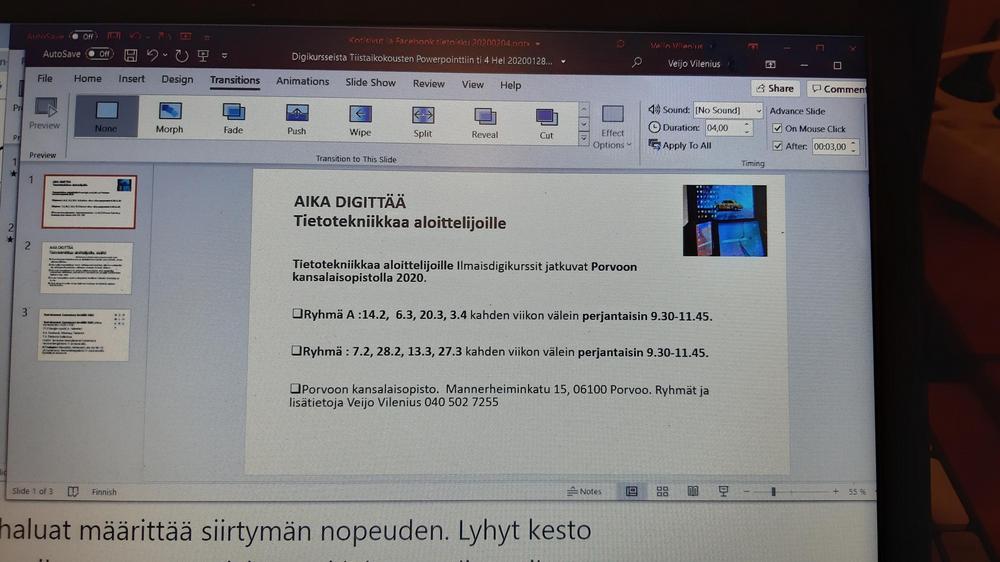Open the Sound dropdown list
This screenshot has width=1000, height=562.
[x=757, y=110]
